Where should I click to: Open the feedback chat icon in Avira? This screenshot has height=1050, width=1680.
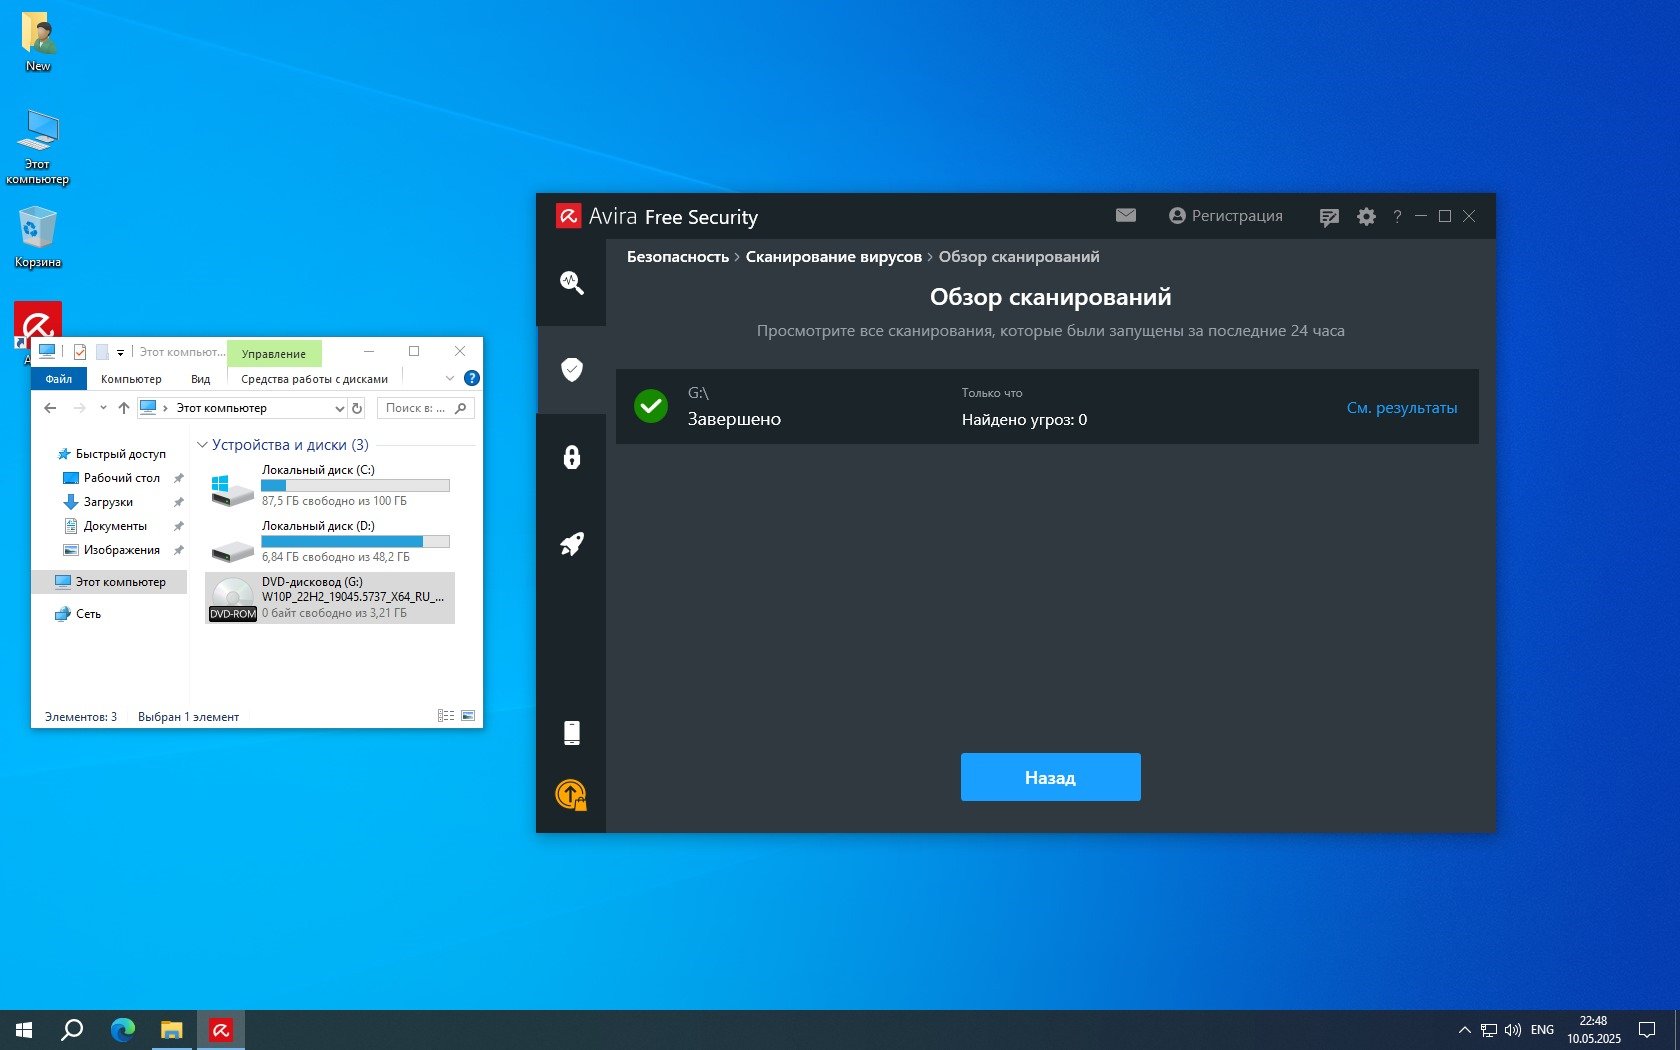click(x=1329, y=217)
